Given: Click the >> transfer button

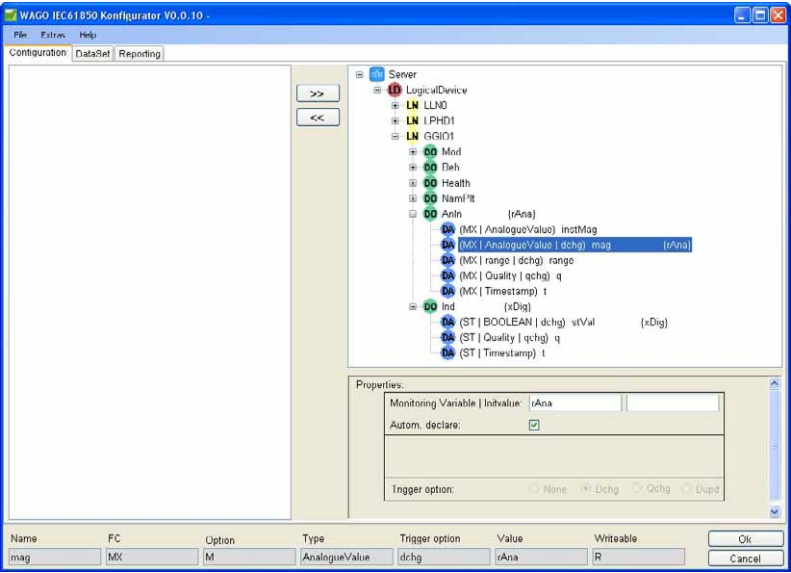Looking at the screenshot, I should 317,93.
